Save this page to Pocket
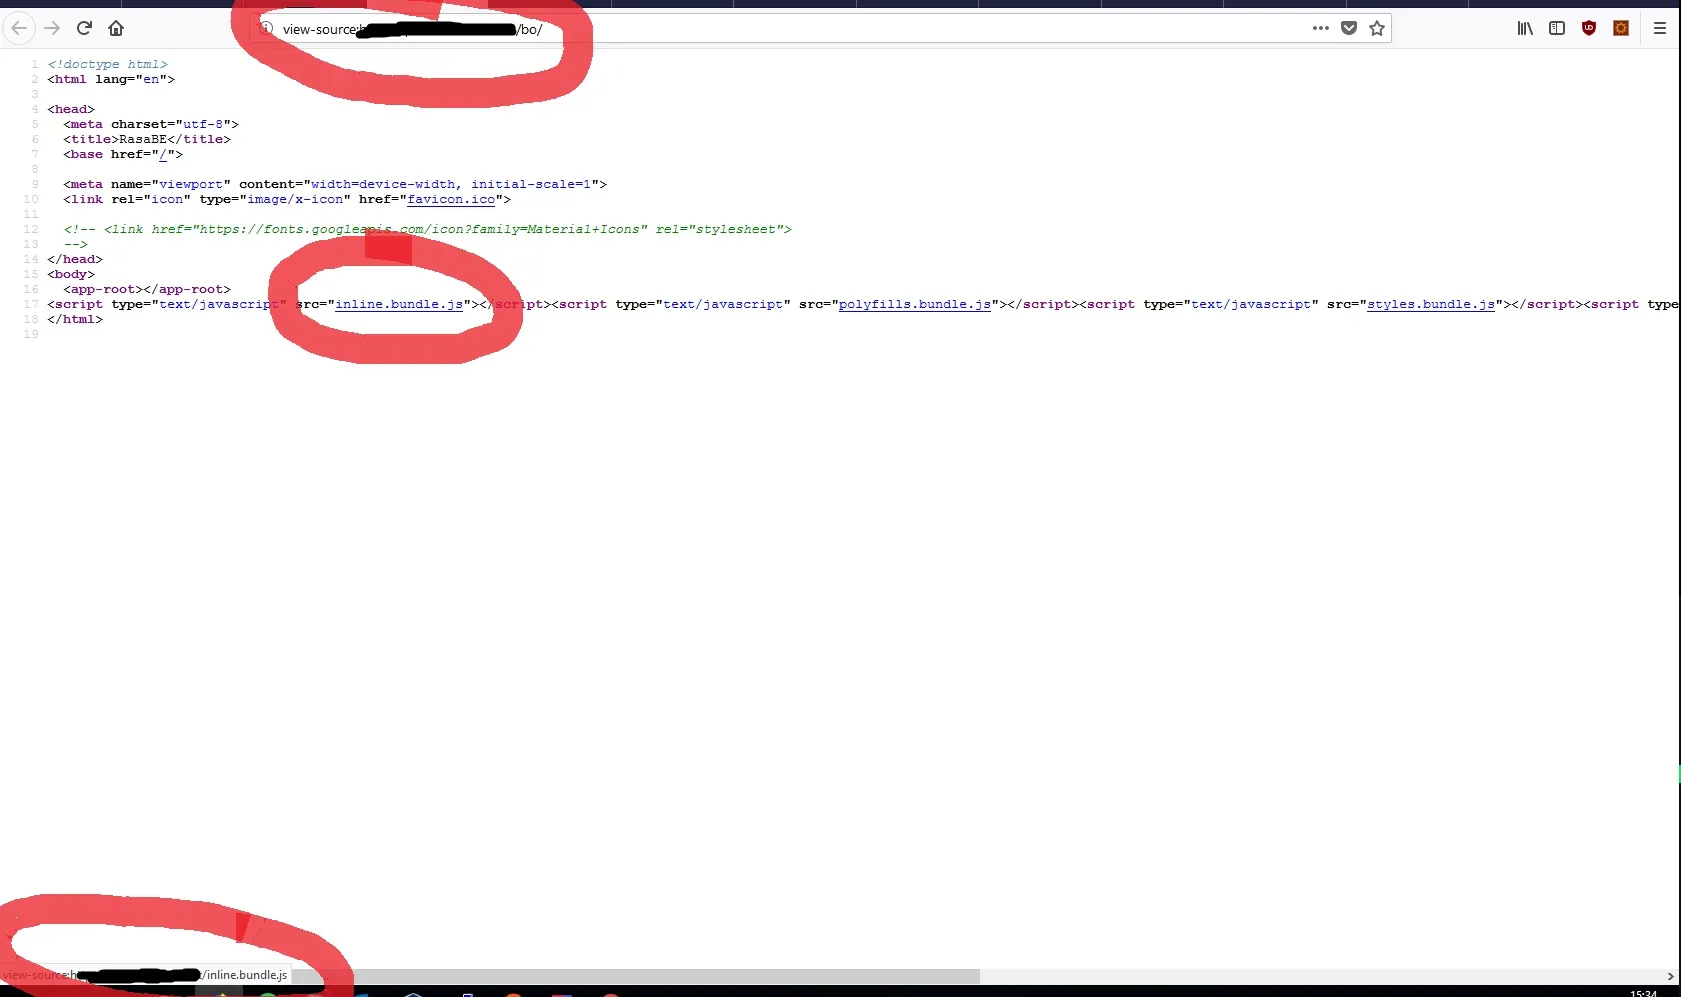 tap(1349, 28)
